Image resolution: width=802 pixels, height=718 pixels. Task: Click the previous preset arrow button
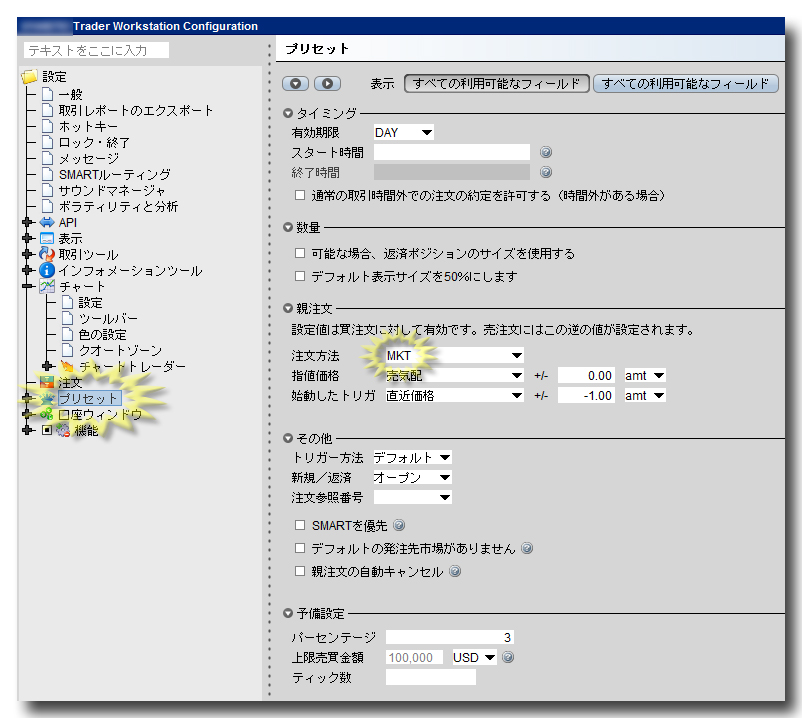(295, 83)
